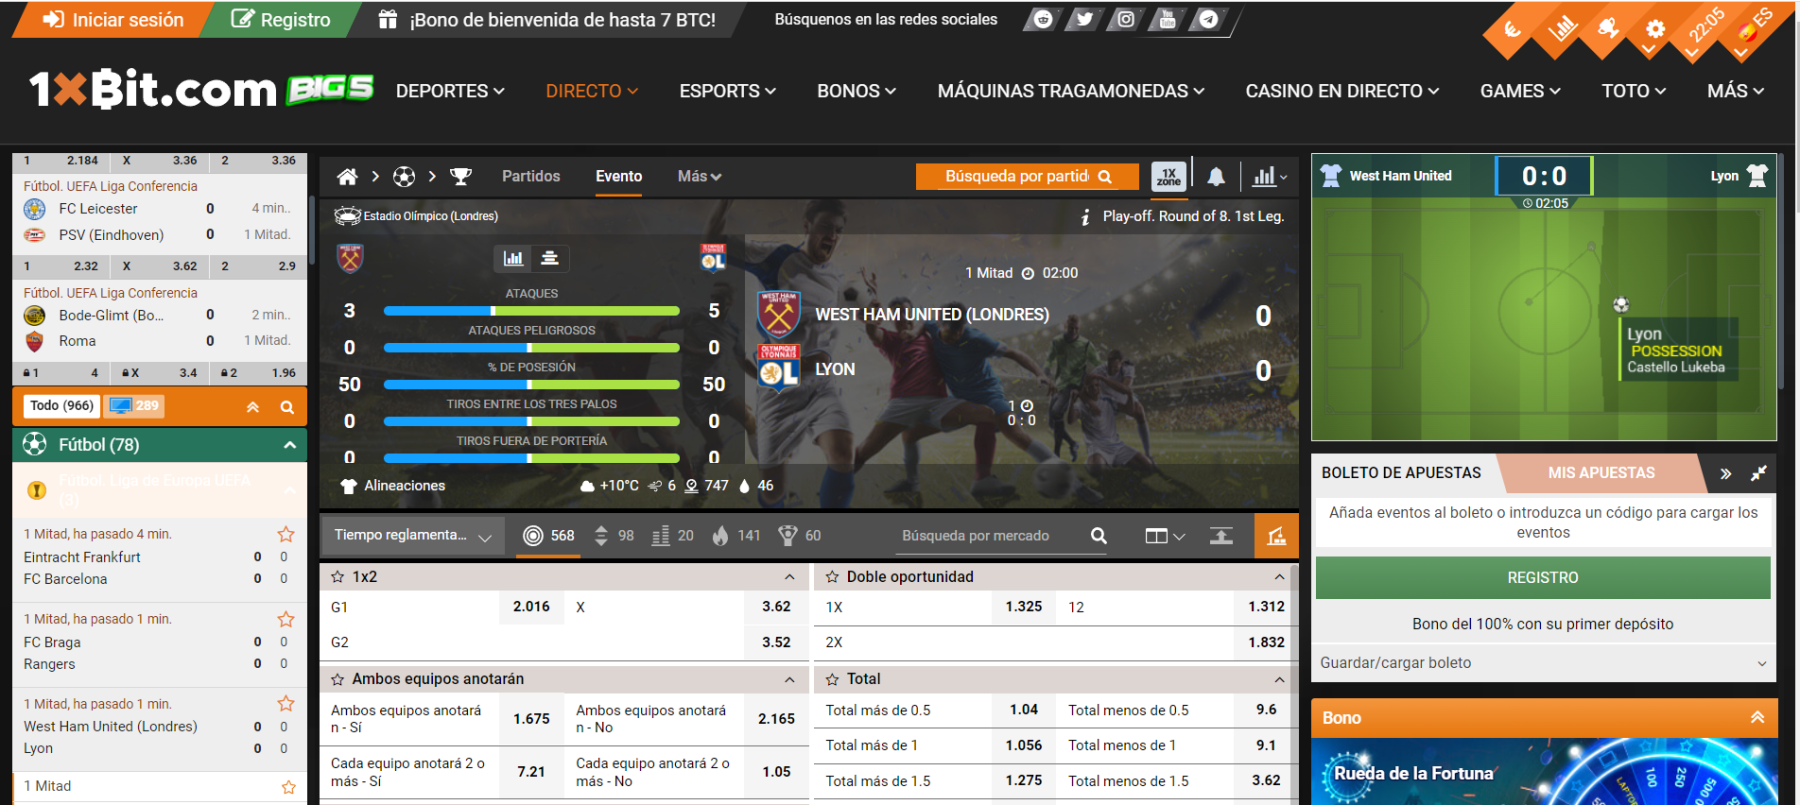
Task: Open the statistics chart dropdown beside the bell
Action: [x=1270, y=177]
